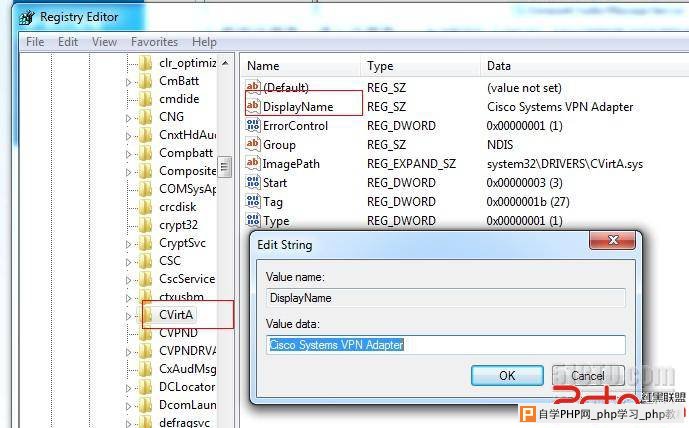The height and width of the screenshot is (428, 689).
Task: Select the CscService folder icon
Action: point(145,279)
